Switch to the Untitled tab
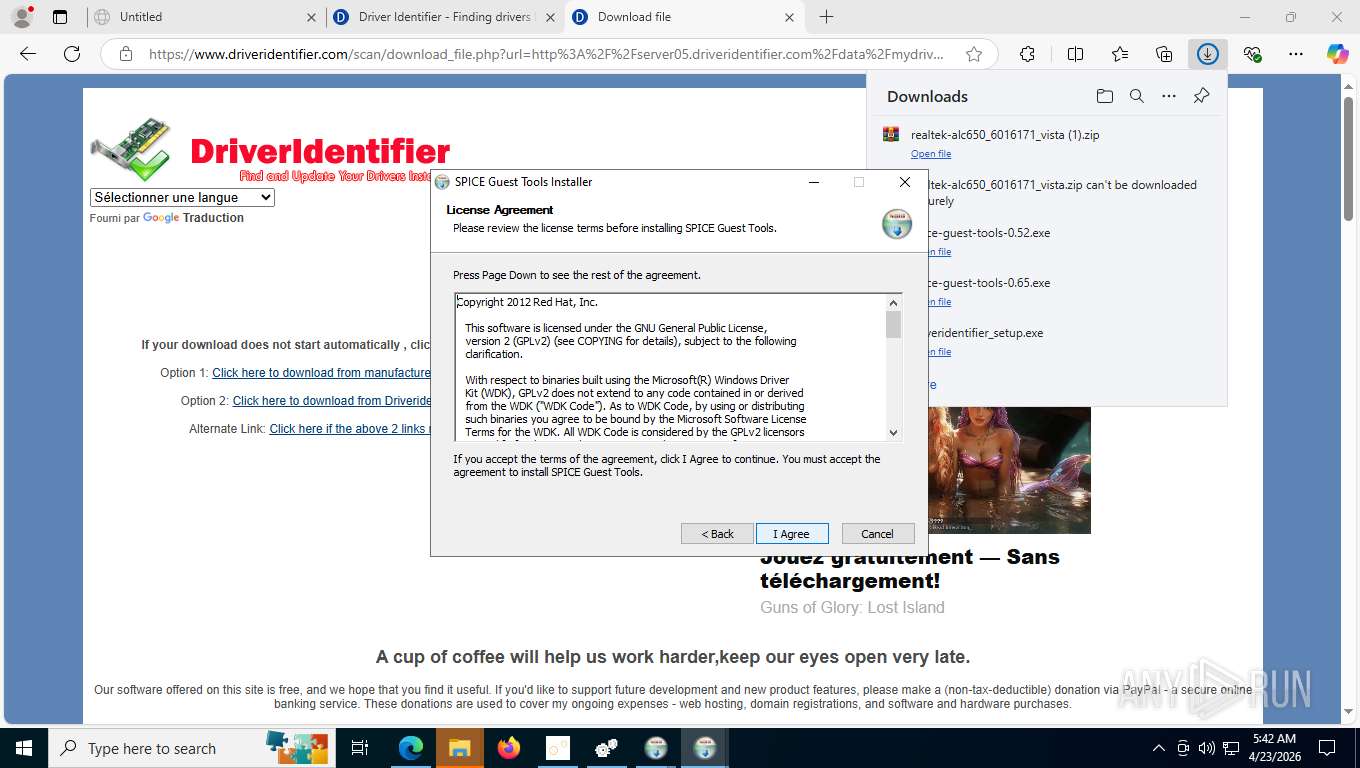The image size is (1360, 768). coord(203,17)
